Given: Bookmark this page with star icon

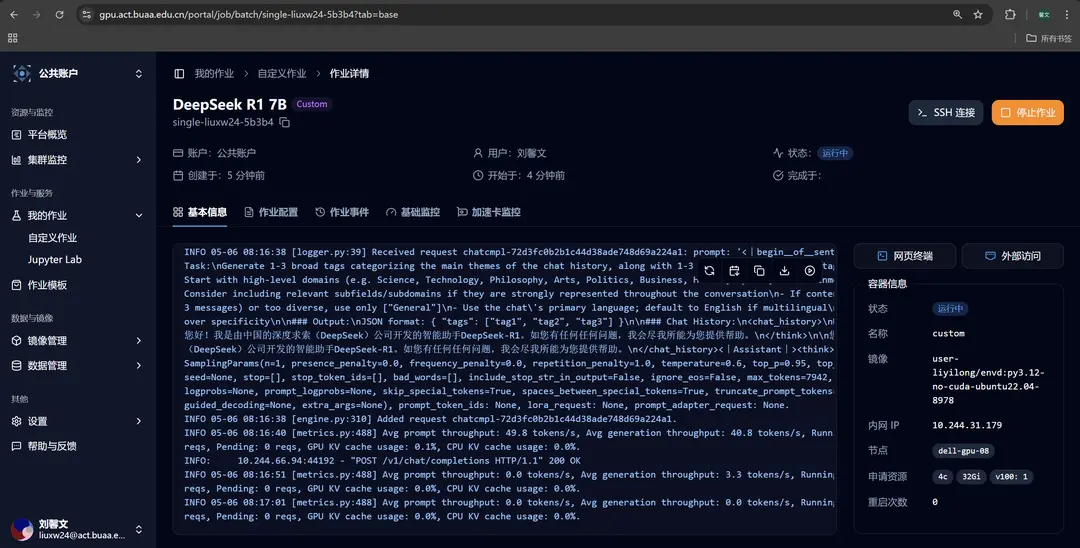Looking at the screenshot, I should [978, 14].
